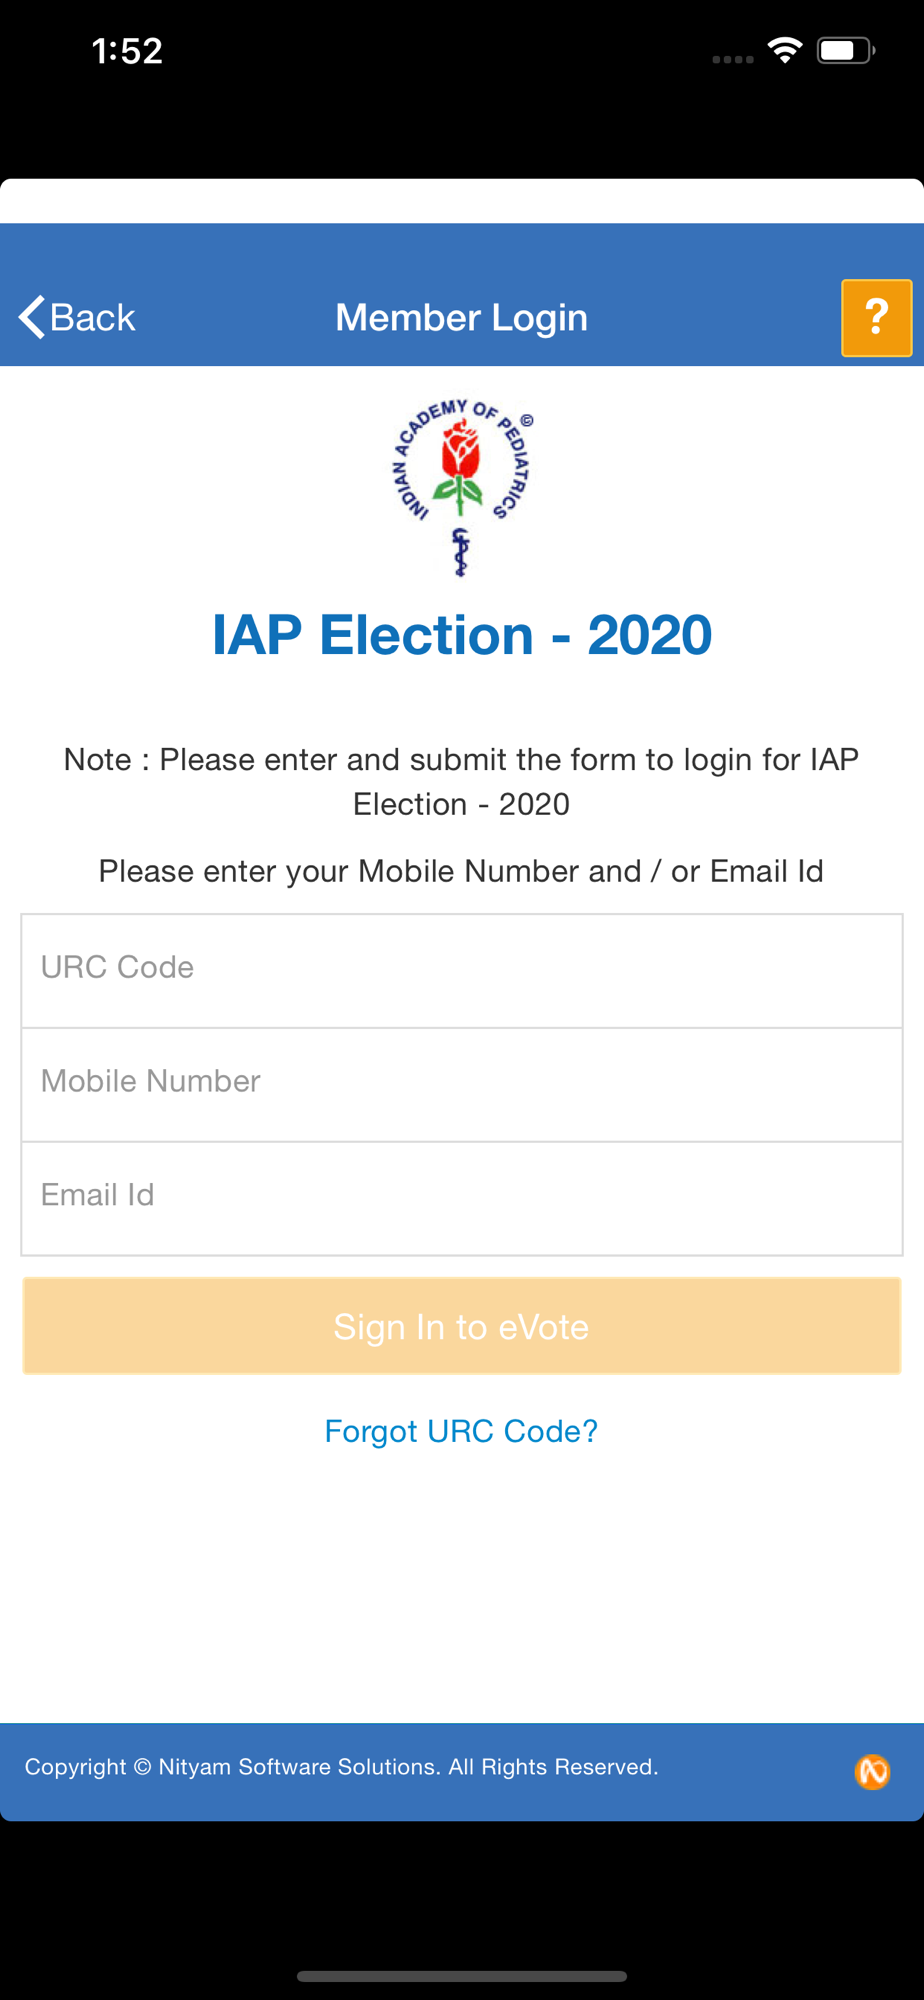Tap the Nityam Software Solutions copyright text

click(341, 1767)
